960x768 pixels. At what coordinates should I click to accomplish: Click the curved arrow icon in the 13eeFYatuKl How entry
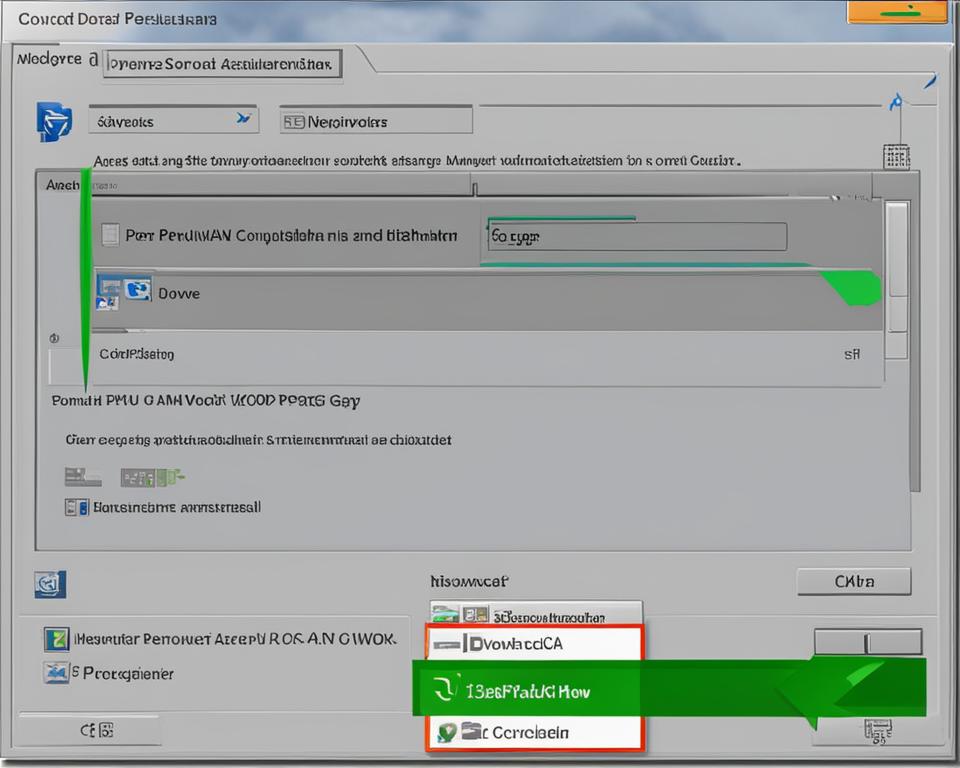coord(444,689)
